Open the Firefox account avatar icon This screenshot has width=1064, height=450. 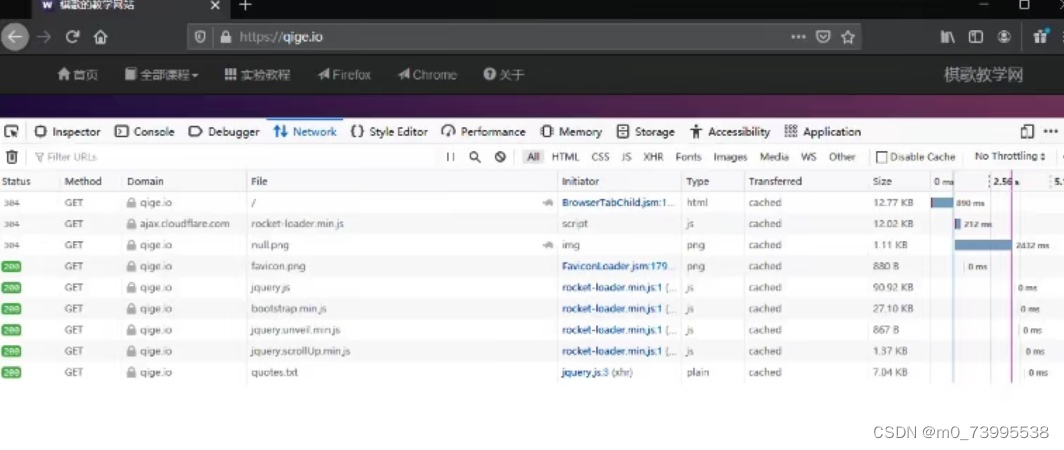point(1004,37)
